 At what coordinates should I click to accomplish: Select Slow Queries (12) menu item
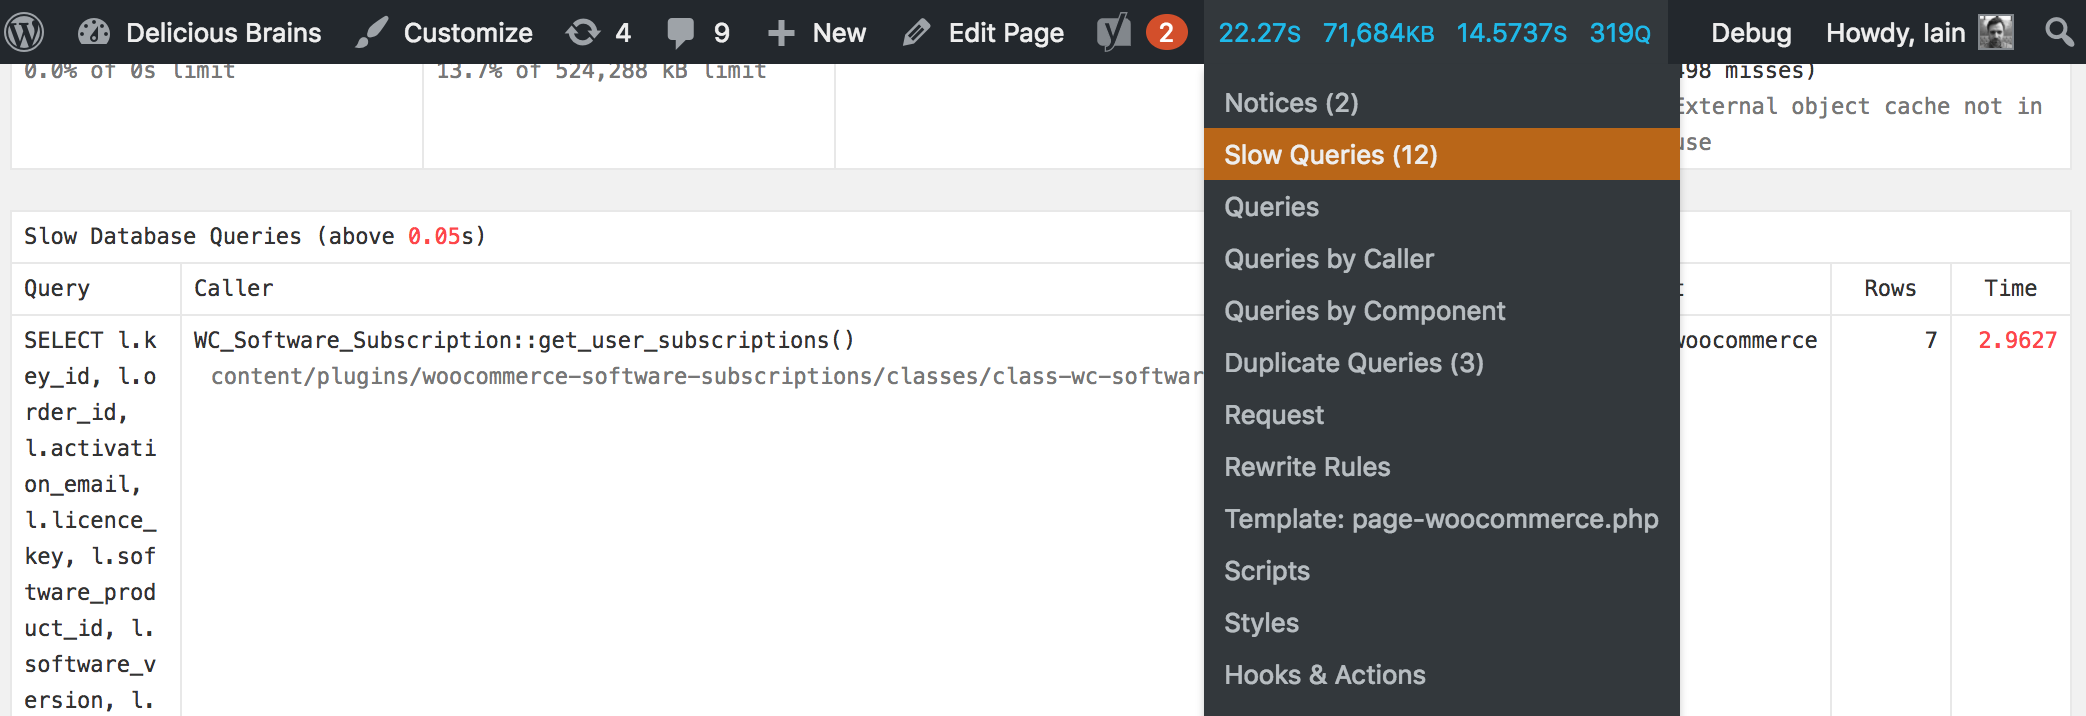click(x=1330, y=155)
